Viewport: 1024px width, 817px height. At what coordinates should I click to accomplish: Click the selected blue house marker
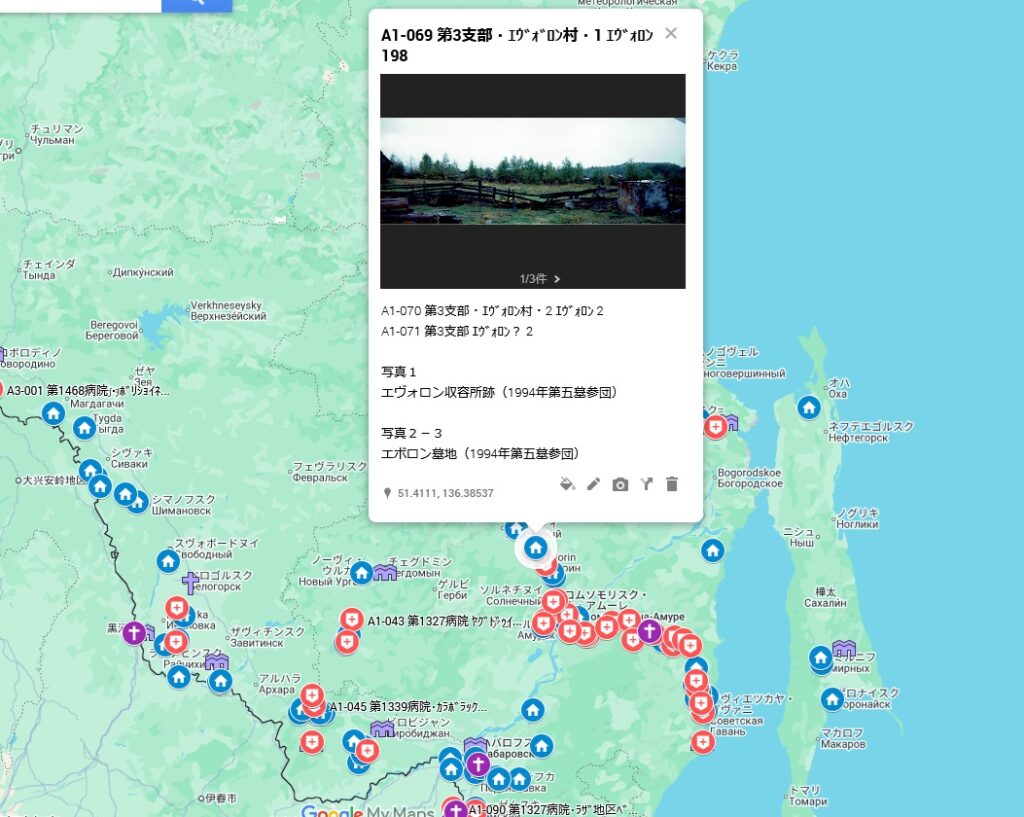536,547
